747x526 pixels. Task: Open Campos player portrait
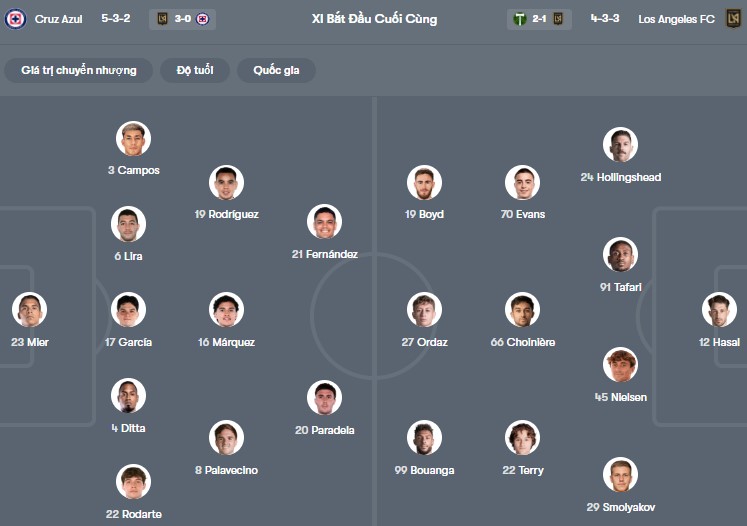pos(133,139)
